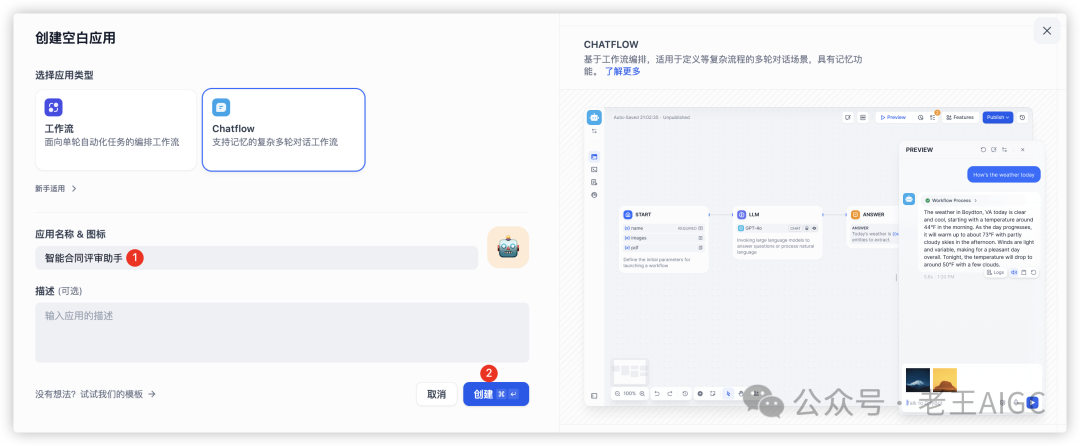
Task: Open the 了解更多 link
Action: (623, 71)
